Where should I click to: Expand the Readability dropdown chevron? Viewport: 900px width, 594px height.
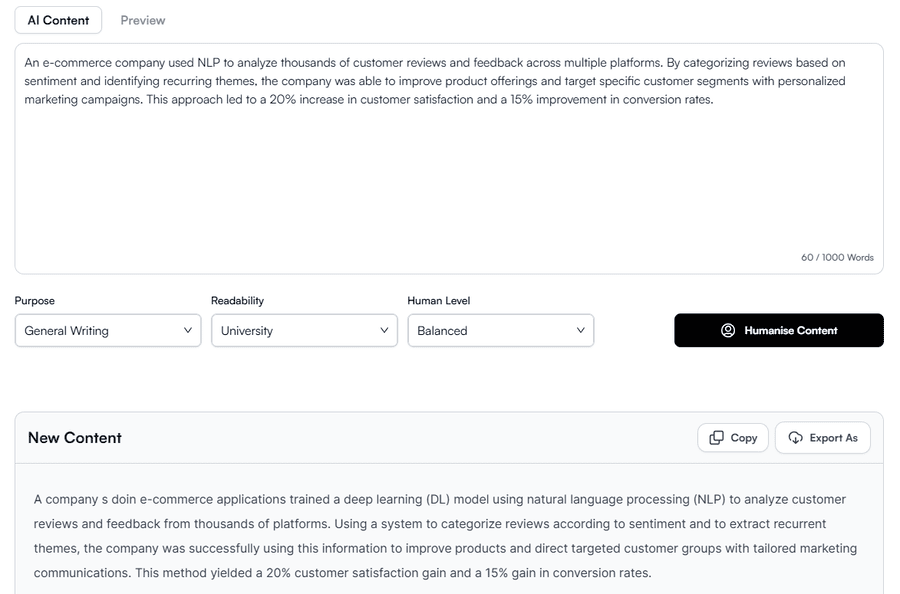coord(384,331)
